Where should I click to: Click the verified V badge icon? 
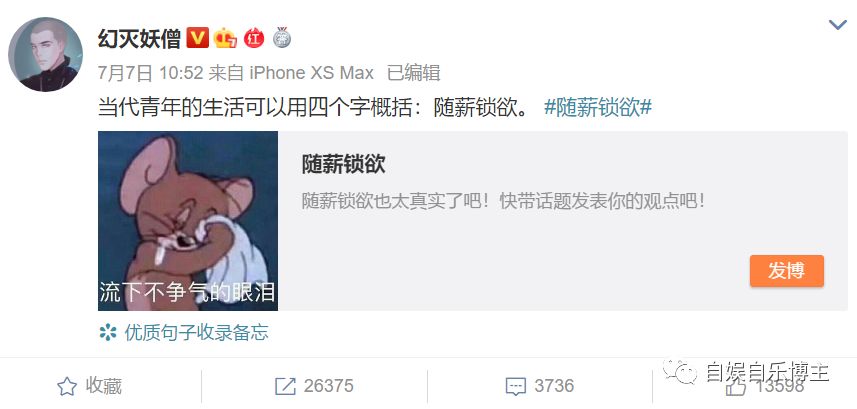(197, 38)
